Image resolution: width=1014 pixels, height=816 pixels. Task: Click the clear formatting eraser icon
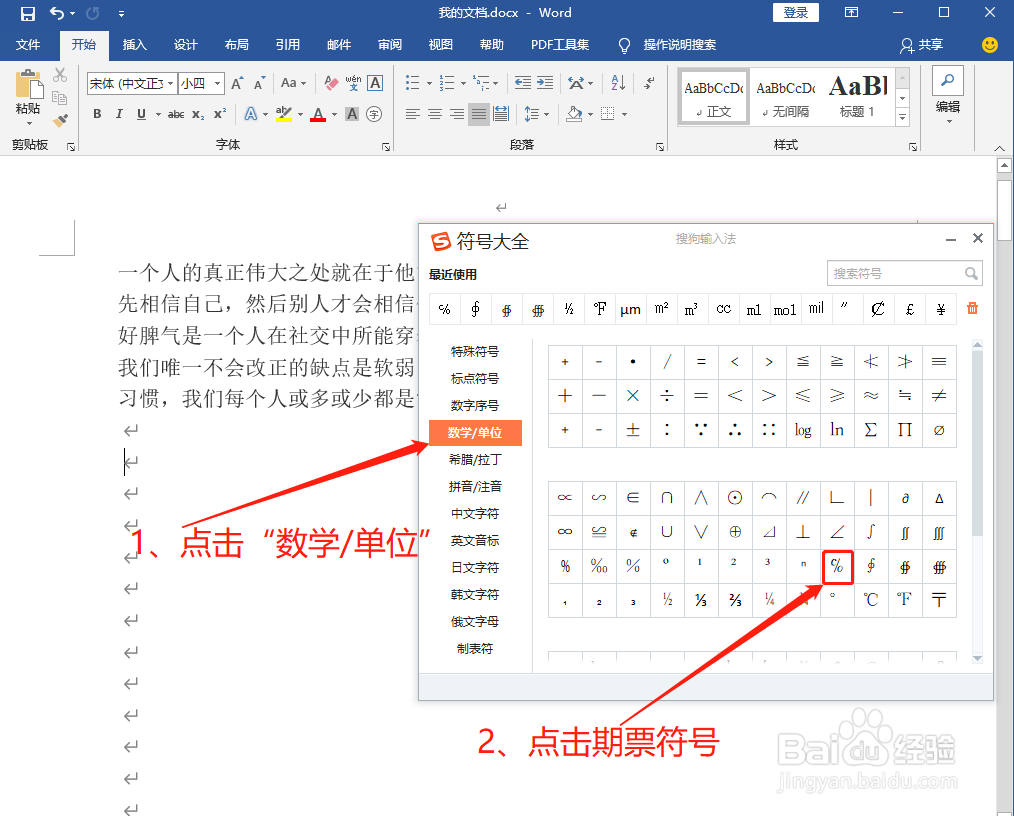click(x=333, y=82)
